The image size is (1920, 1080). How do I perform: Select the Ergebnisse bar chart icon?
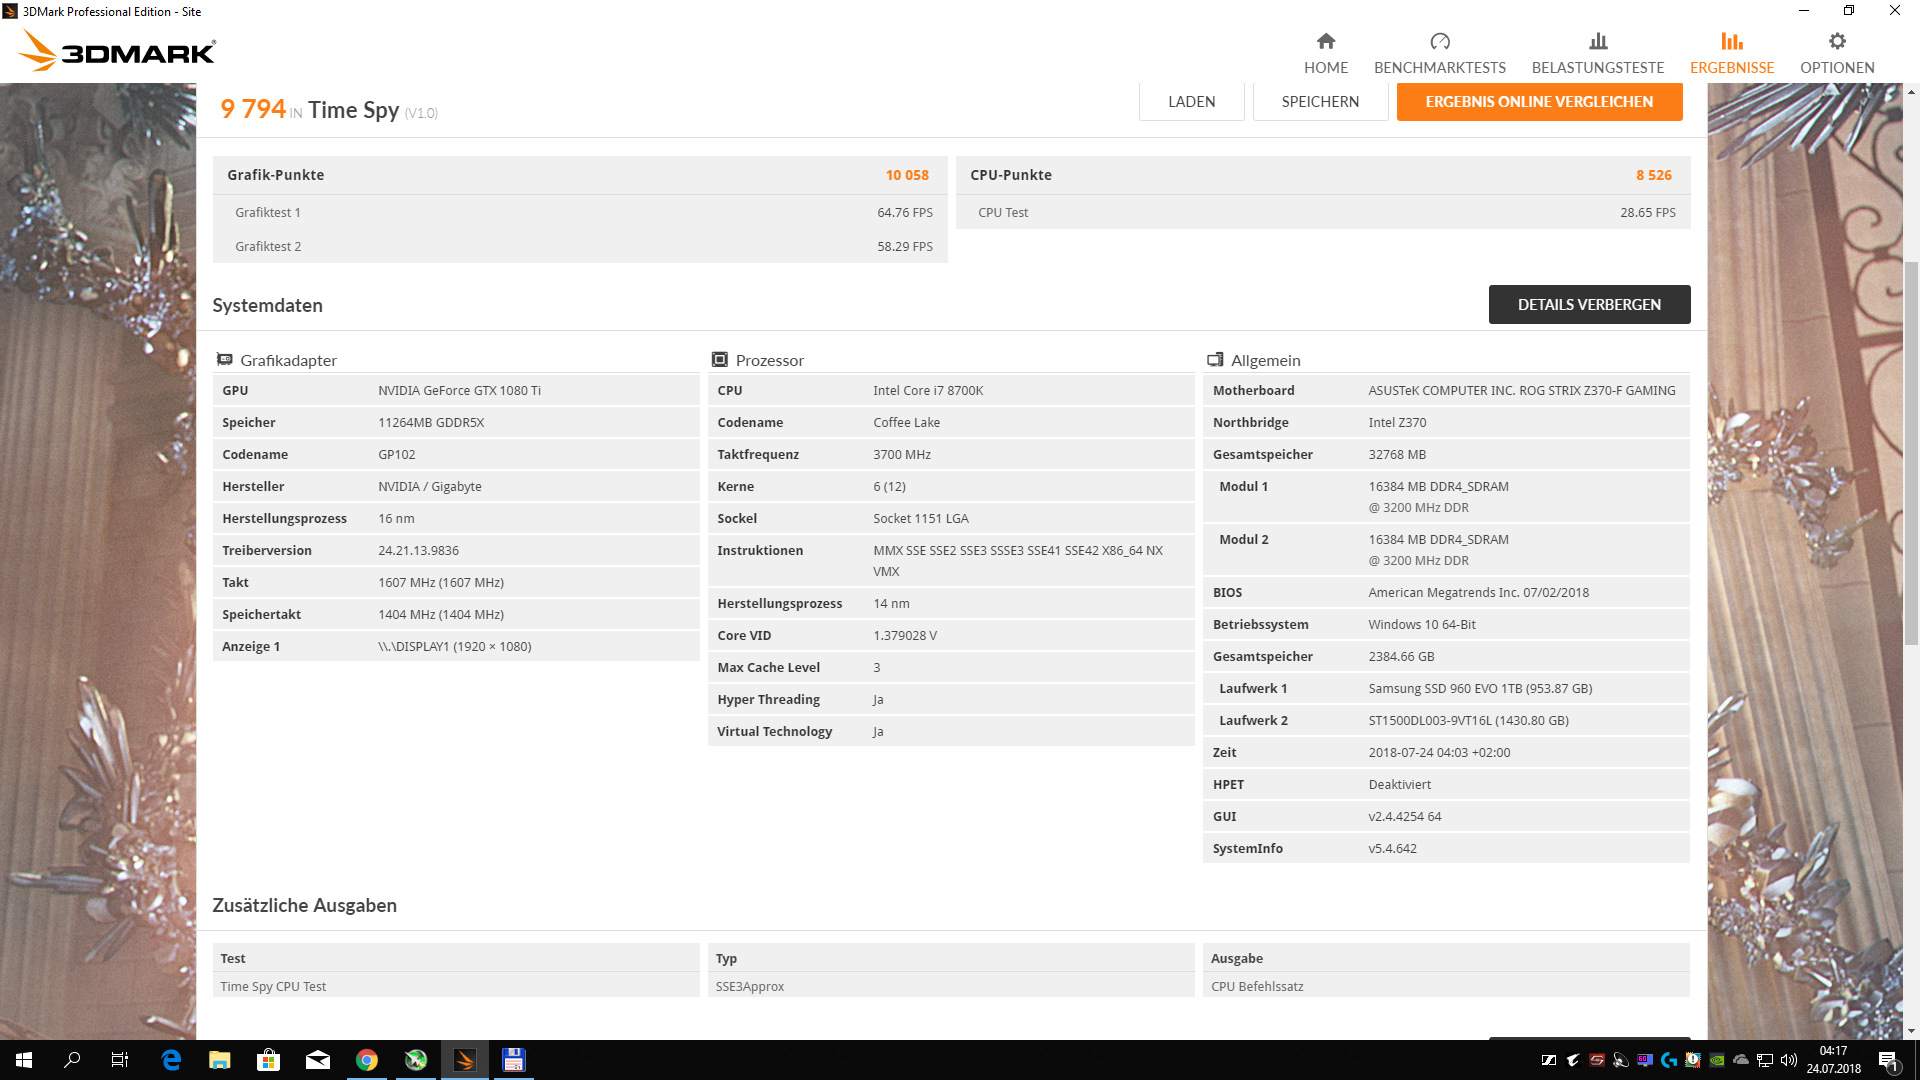point(1732,41)
